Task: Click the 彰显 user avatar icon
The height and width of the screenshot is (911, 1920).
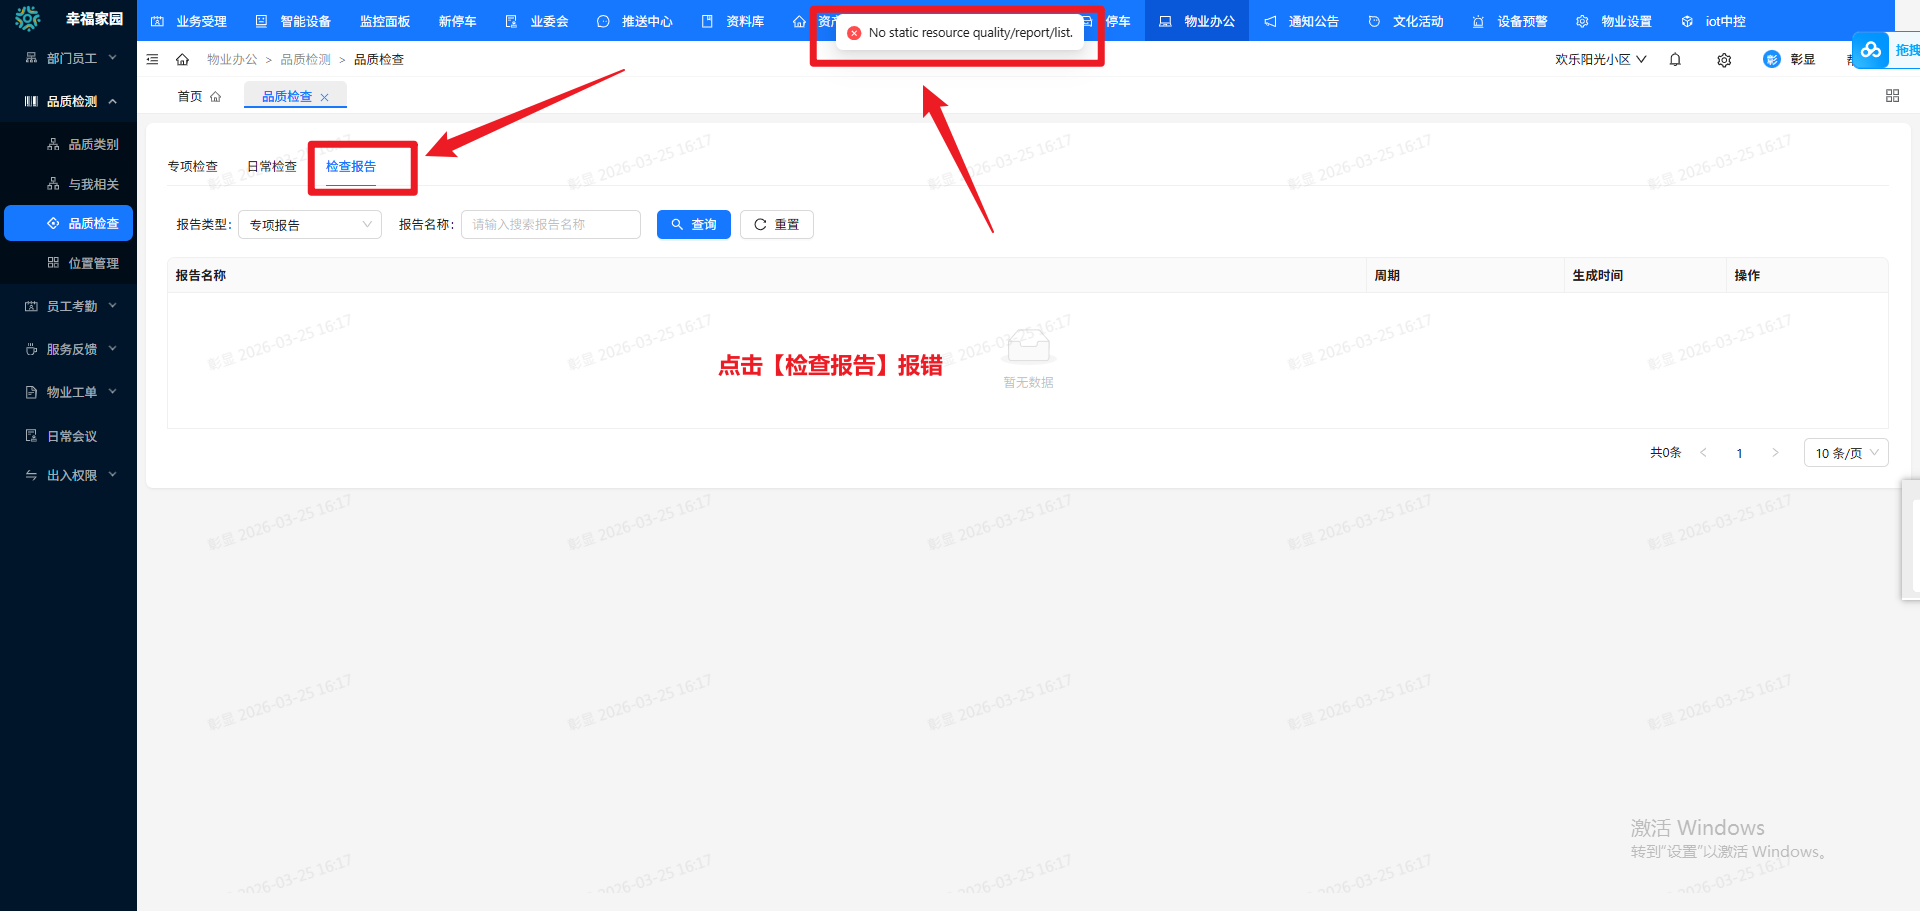Action: (1771, 60)
